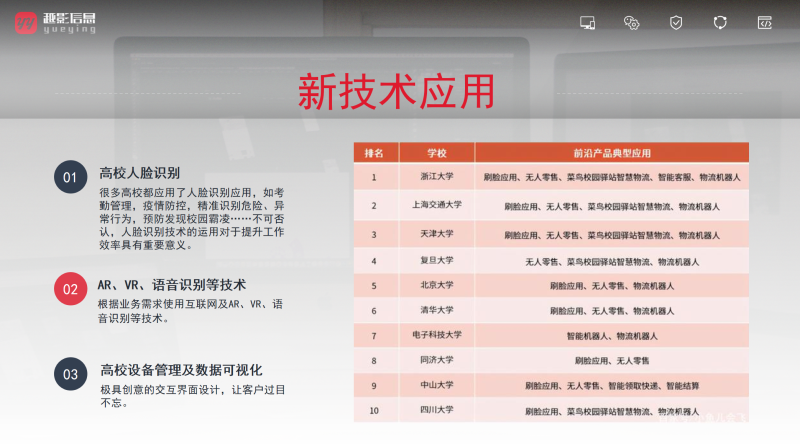Image resolution: width=800 pixels, height=447 pixels.
Task: Click the paragraph about 互联网及AR、VR
Action: (190, 311)
